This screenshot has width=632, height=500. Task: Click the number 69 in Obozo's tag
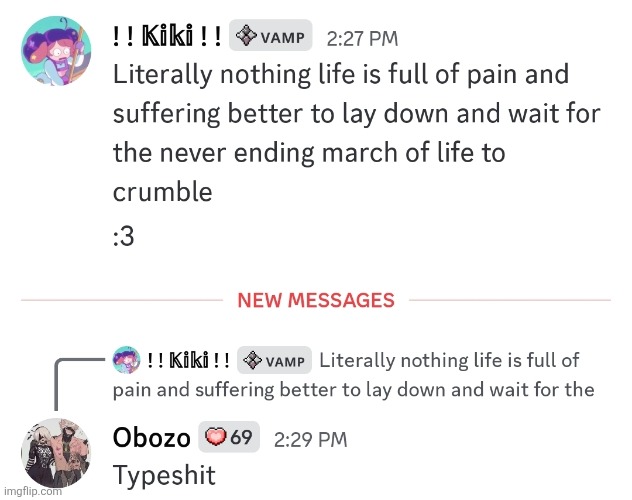(241, 437)
